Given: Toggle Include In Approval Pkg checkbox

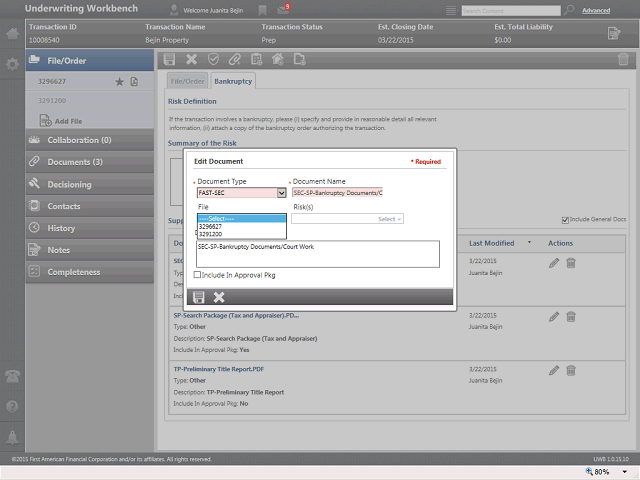Looking at the screenshot, I should click(197, 275).
